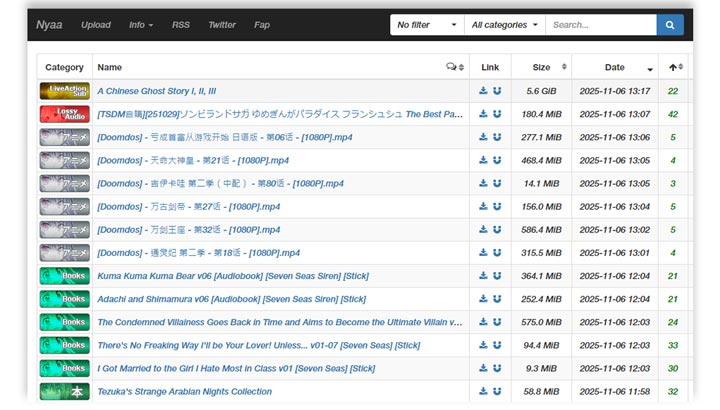Open A Chinese Ghost Story I, II, III
Screen dimensions: 720x410
pos(157,91)
